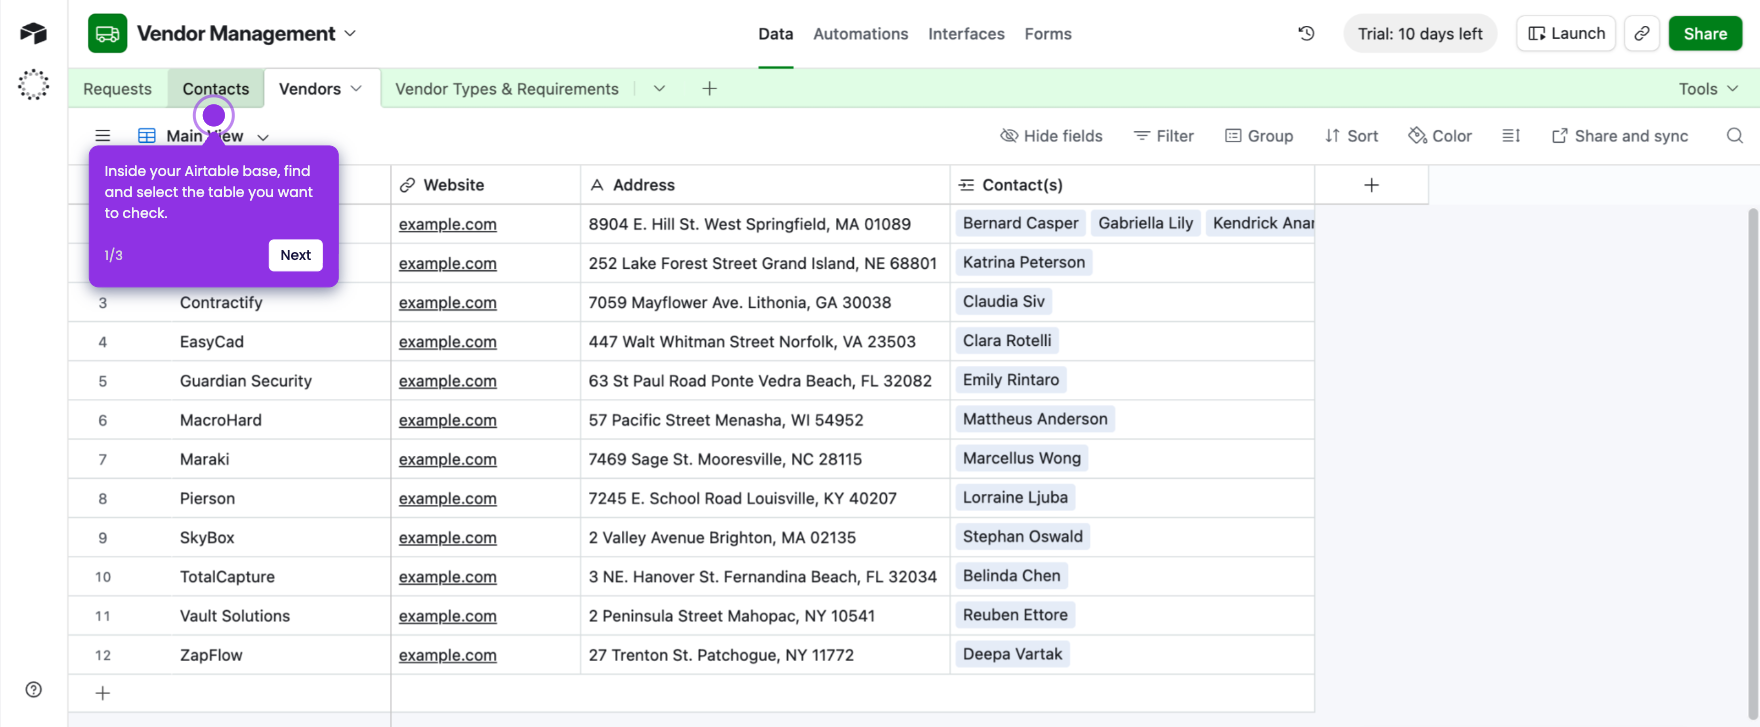Viewport: 1760px width, 727px height.
Task: Add a new record row at bottom
Action: click(x=102, y=693)
